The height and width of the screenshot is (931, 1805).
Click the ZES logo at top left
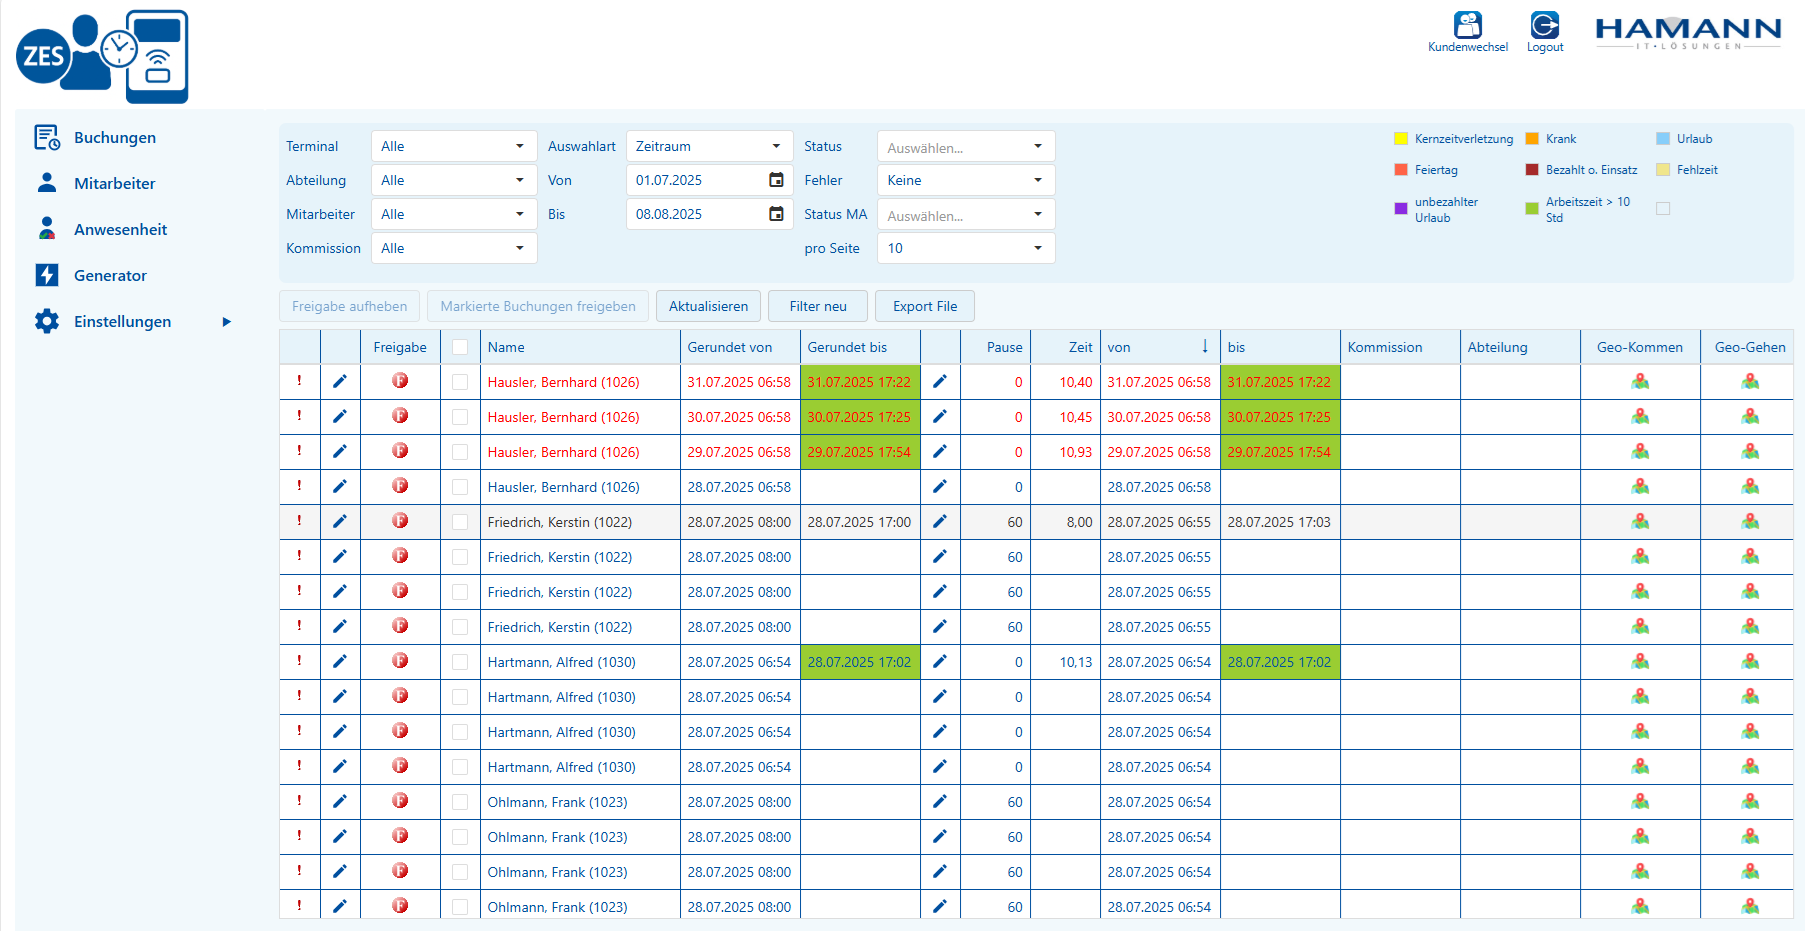(102, 57)
